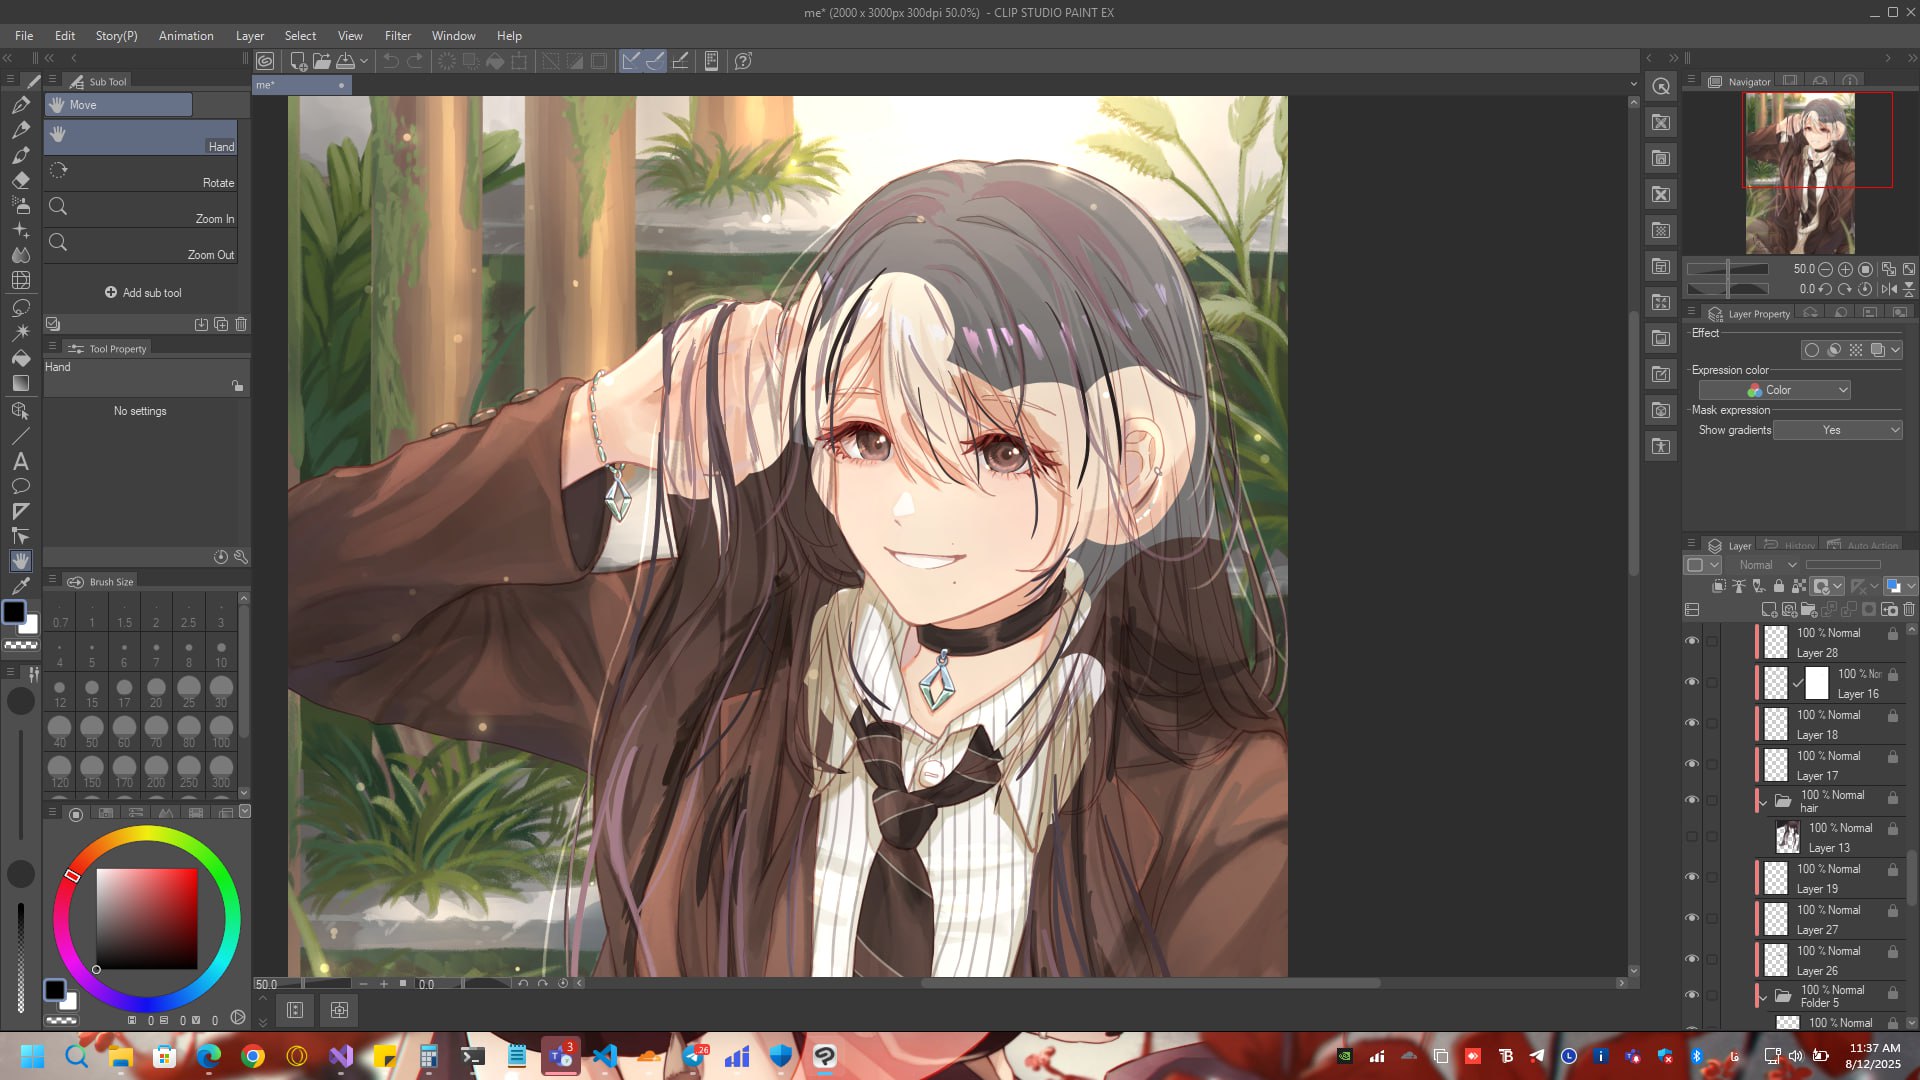
Task: Select the Gradient tool
Action: click(20, 383)
